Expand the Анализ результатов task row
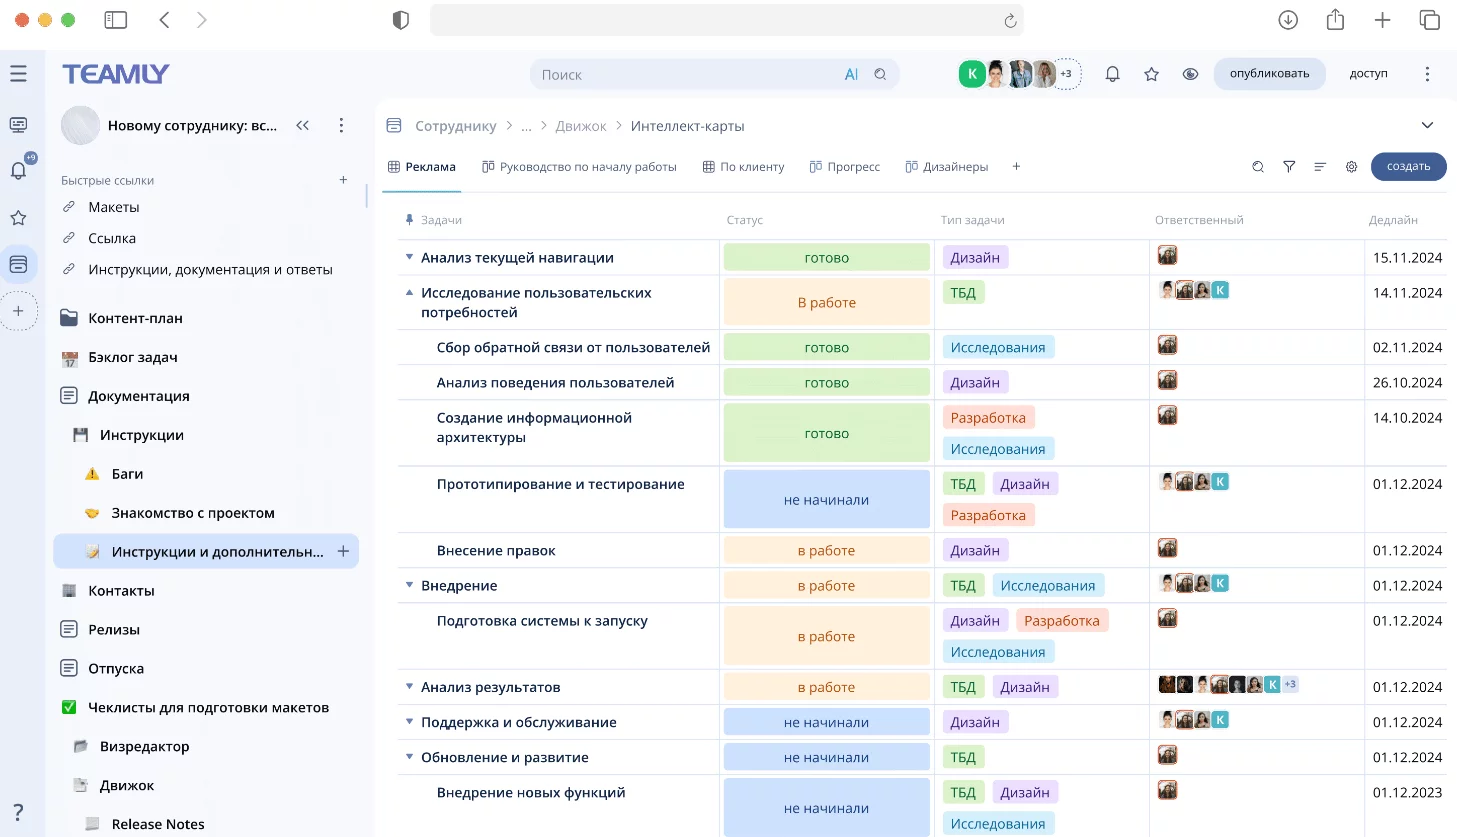Image resolution: width=1457 pixels, height=837 pixels. (x=409, y=687)
